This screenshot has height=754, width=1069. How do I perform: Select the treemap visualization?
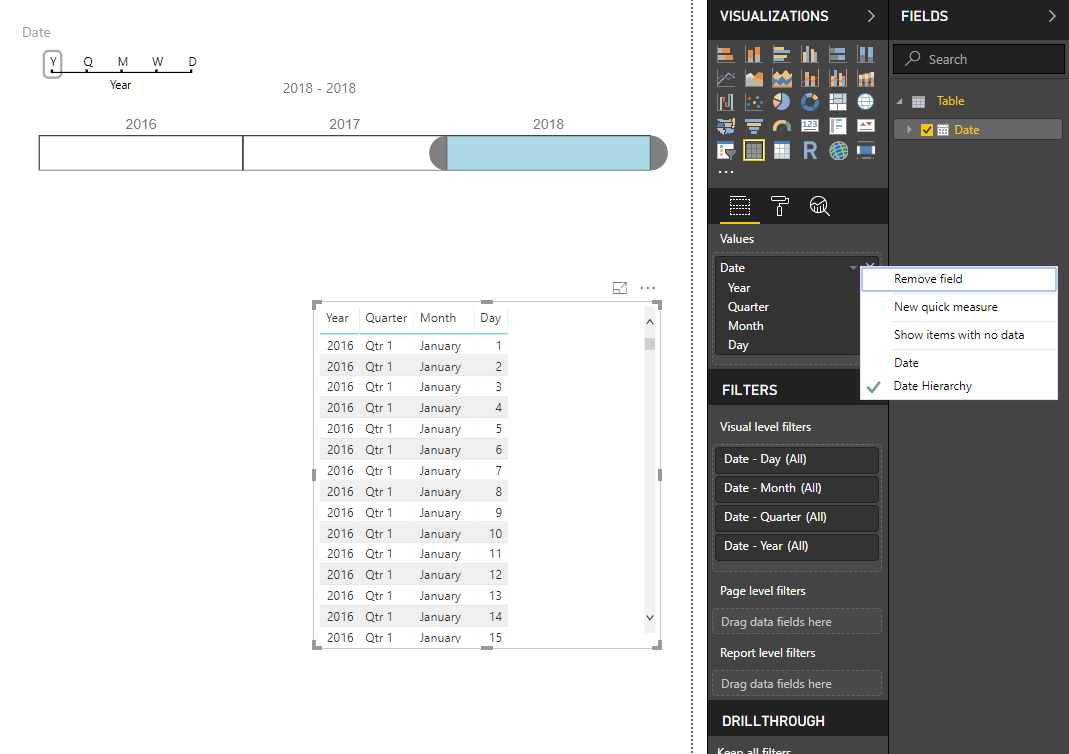click(x=837, y=102)
